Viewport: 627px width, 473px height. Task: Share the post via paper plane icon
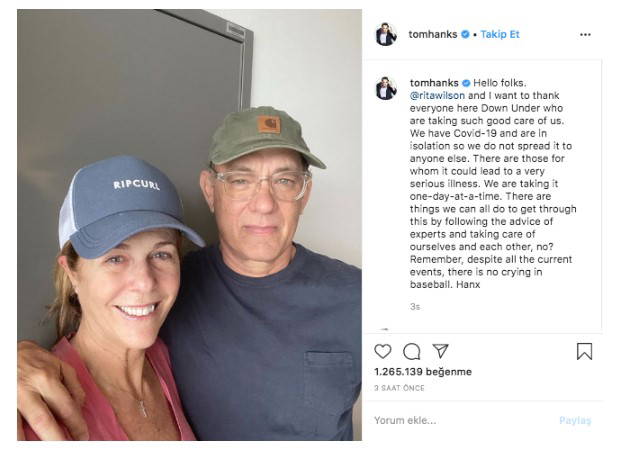tap(440, 351)
